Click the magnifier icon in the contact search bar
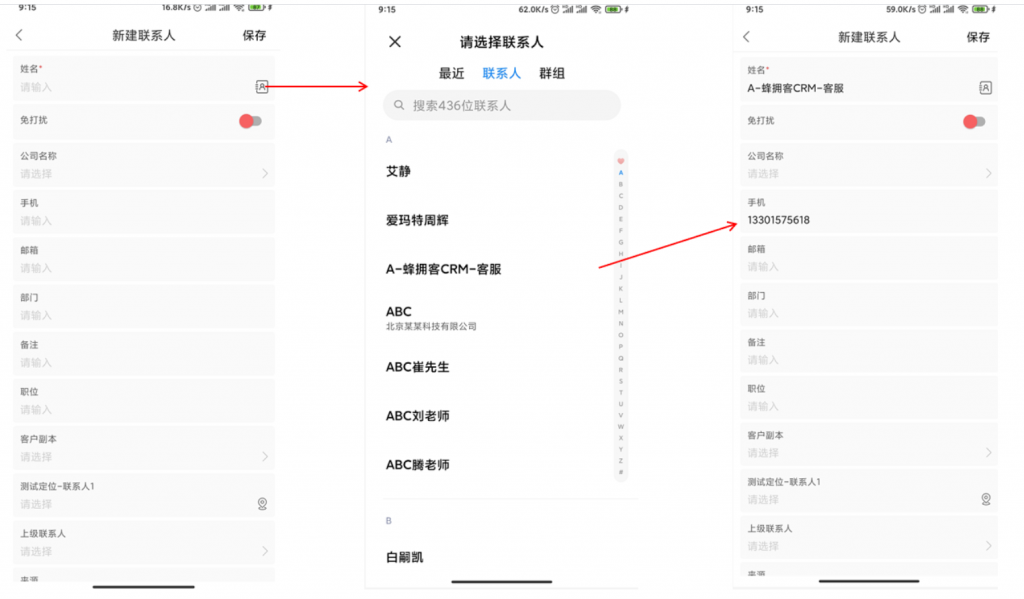The image size is (1024, 599). [399, 105]
